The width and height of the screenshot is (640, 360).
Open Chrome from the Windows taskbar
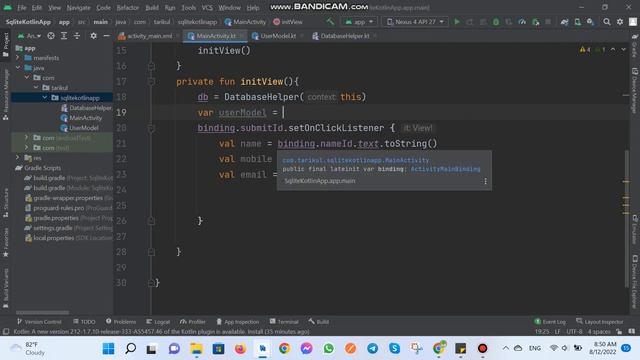[284, 349]
